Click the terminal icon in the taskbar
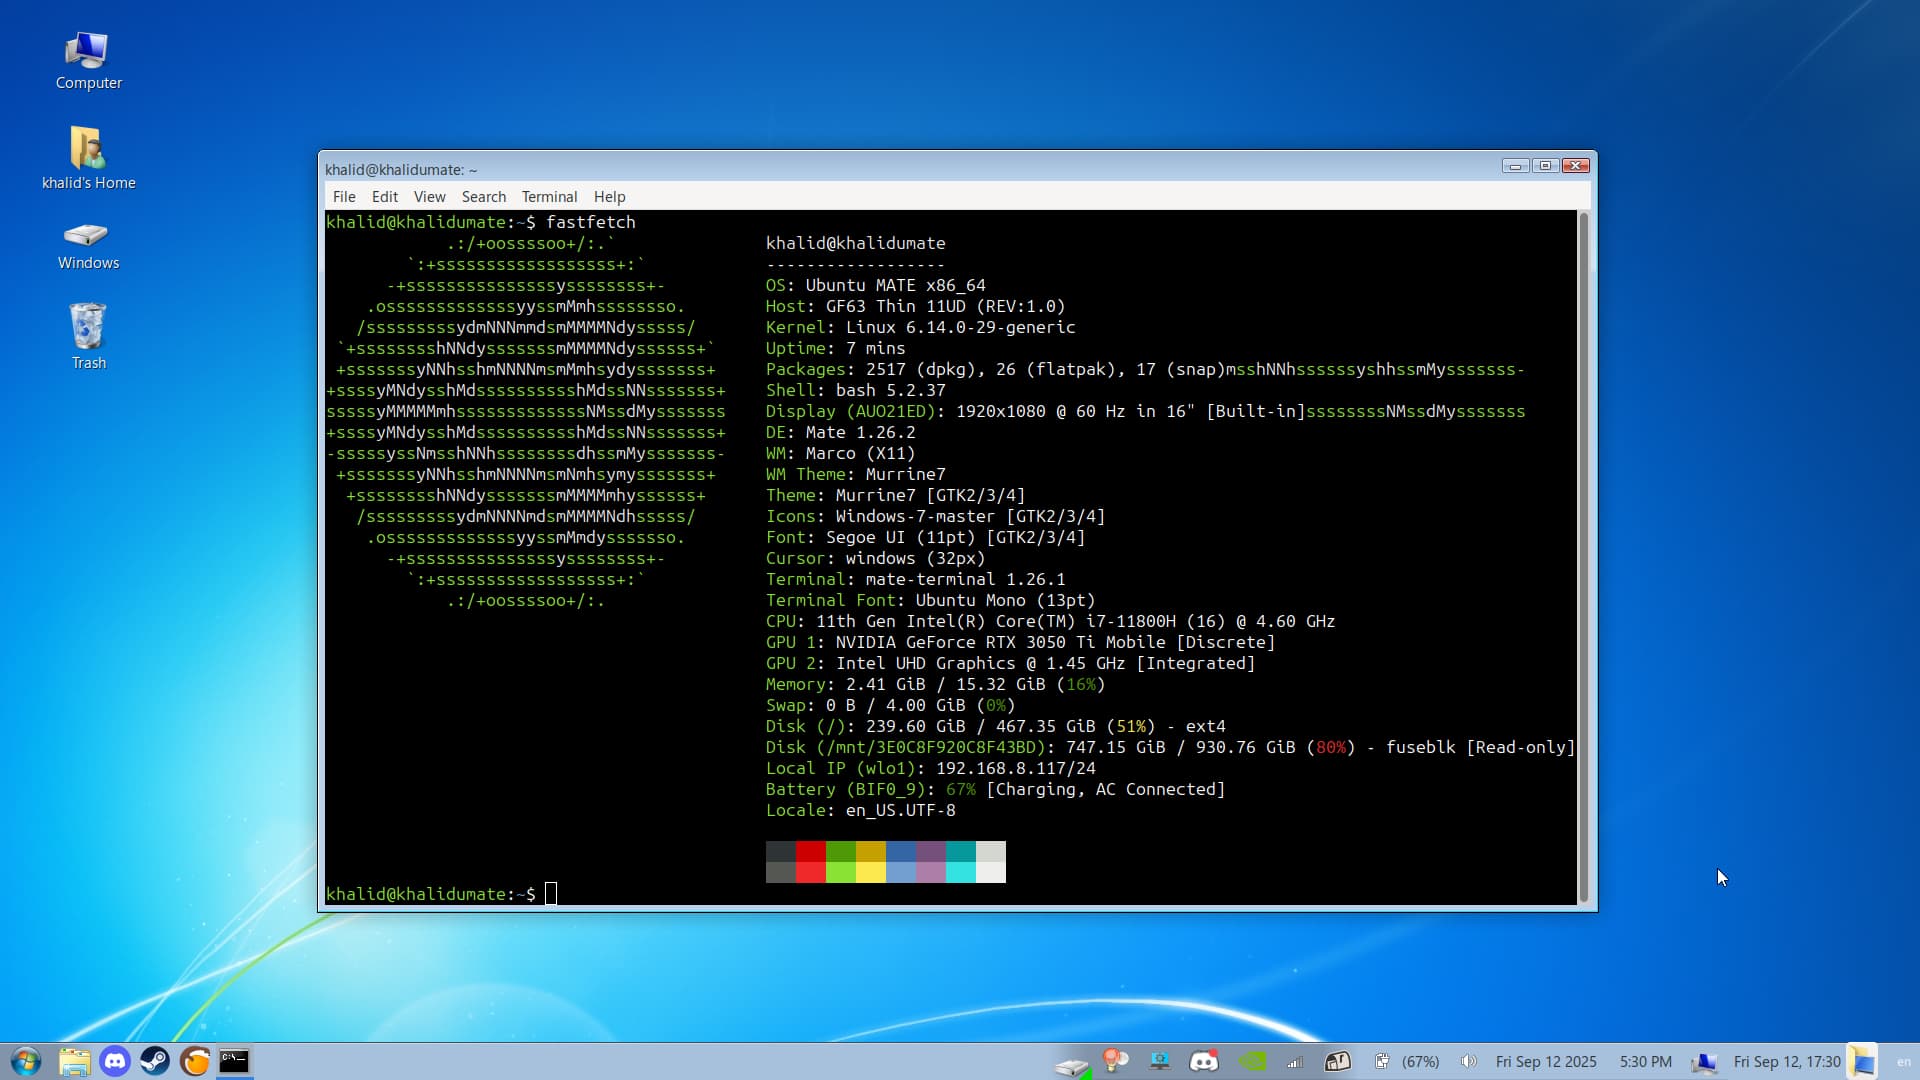1920x1080 pixels. pos(234,1061)
